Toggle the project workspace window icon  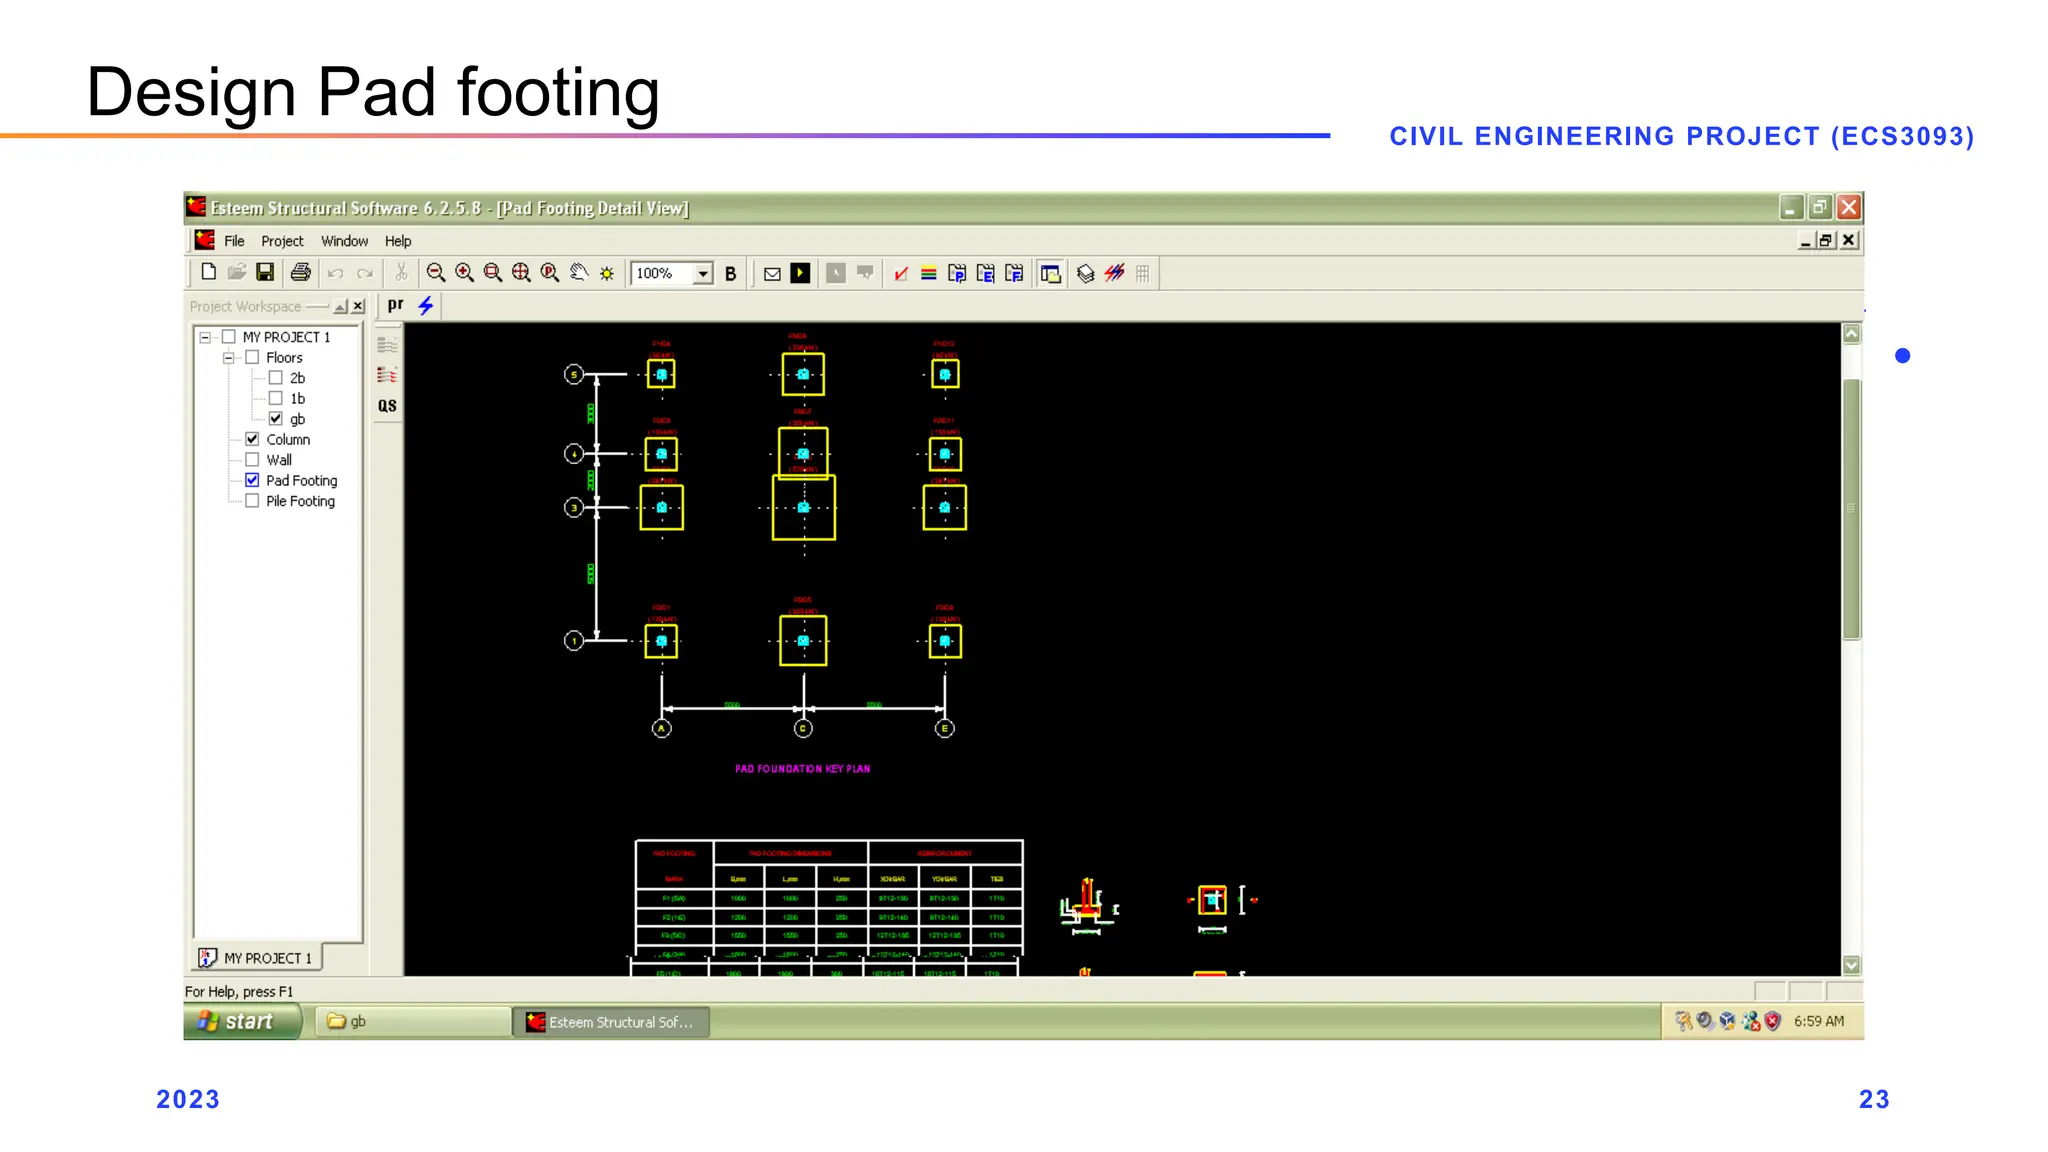click(1050, 273)
